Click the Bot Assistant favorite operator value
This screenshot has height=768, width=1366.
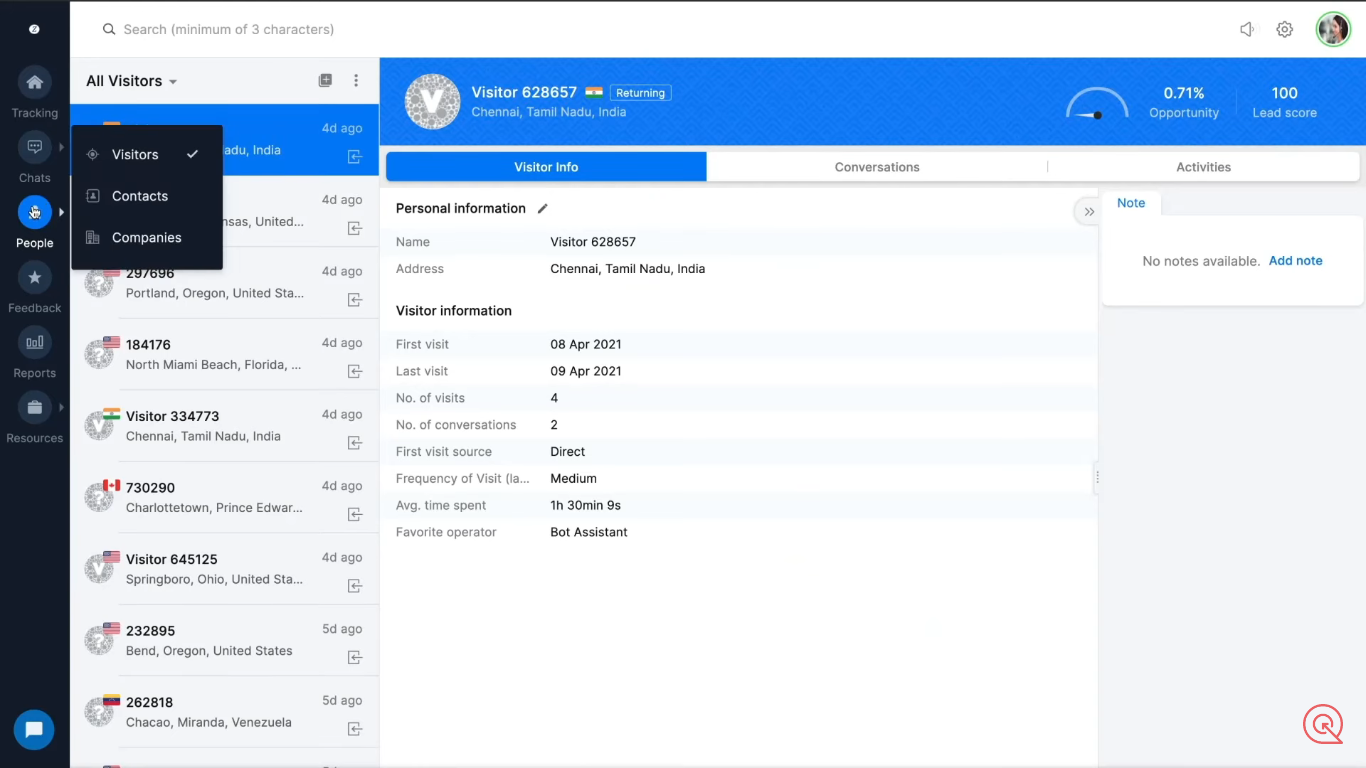click(x=589, y=532)
